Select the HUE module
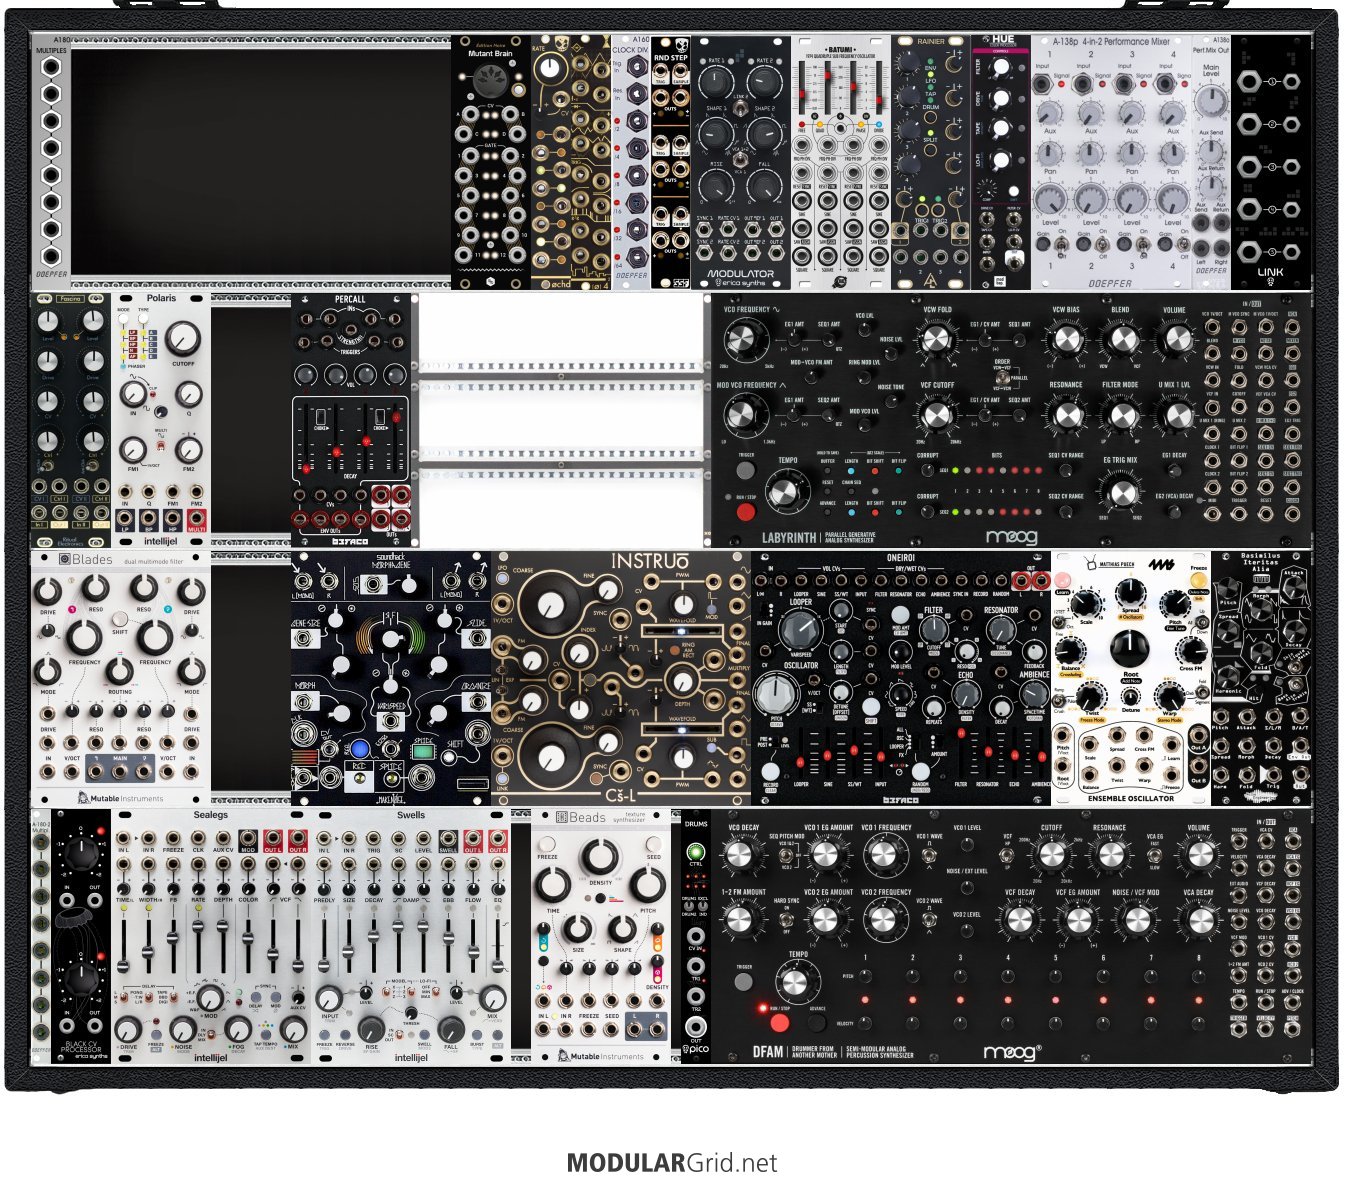Viewport: 1346px width, 1184px height. 1001,162
